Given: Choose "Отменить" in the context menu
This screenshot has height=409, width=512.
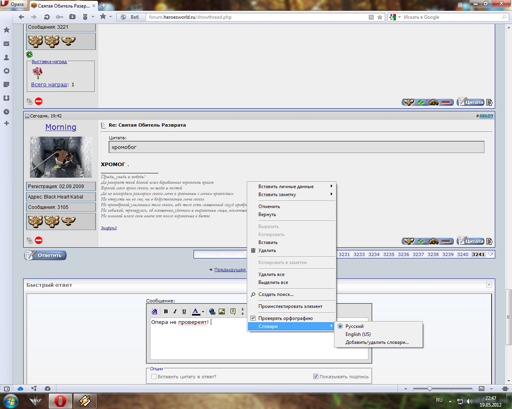Looking at the screenshot, I should point(292,206).
